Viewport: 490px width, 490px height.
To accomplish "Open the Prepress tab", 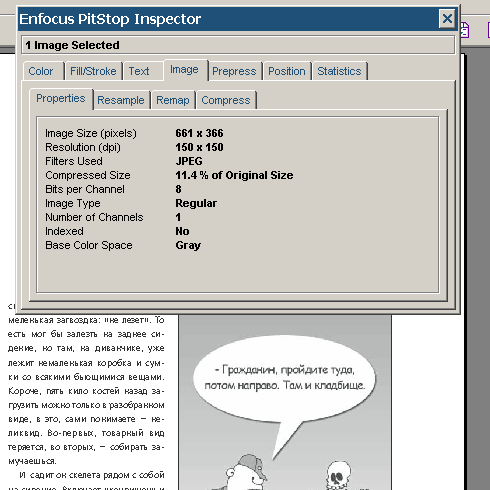I will click(235, 71).
